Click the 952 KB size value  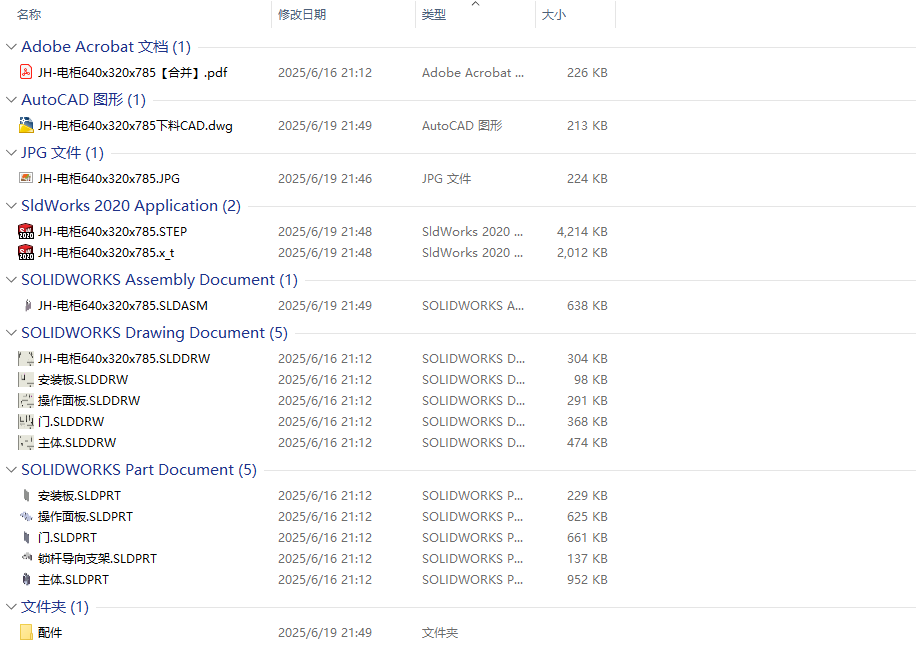tap(587, 579)
